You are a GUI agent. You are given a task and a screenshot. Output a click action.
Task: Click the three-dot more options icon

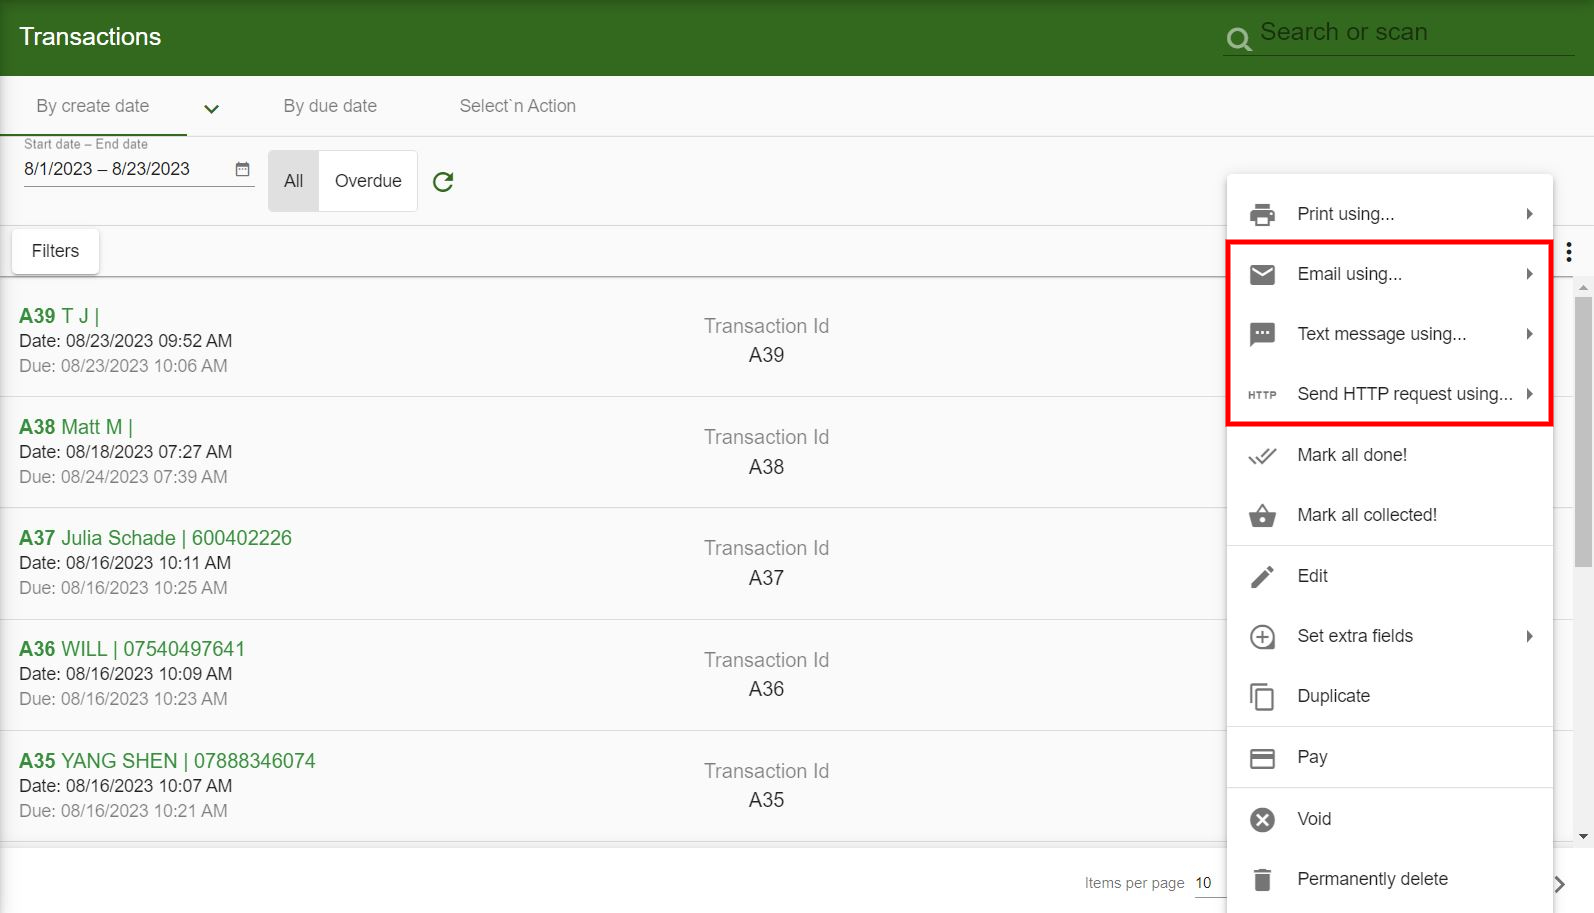pos(1568,252)
